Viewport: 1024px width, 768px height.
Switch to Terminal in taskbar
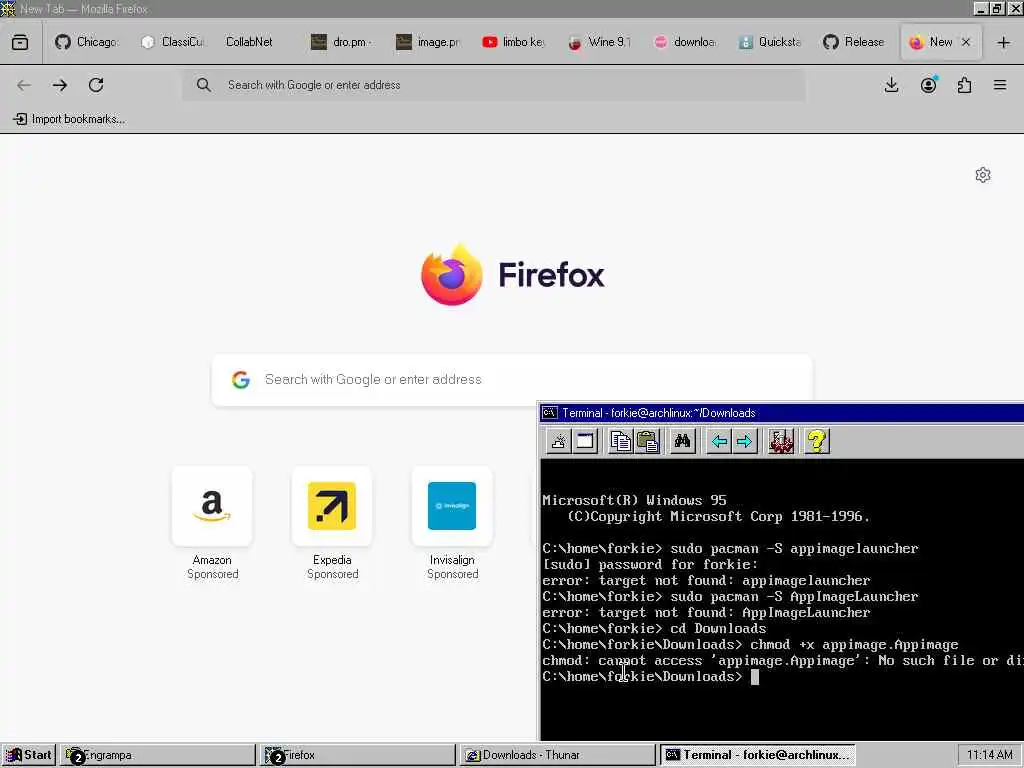[x=757, y=755]
